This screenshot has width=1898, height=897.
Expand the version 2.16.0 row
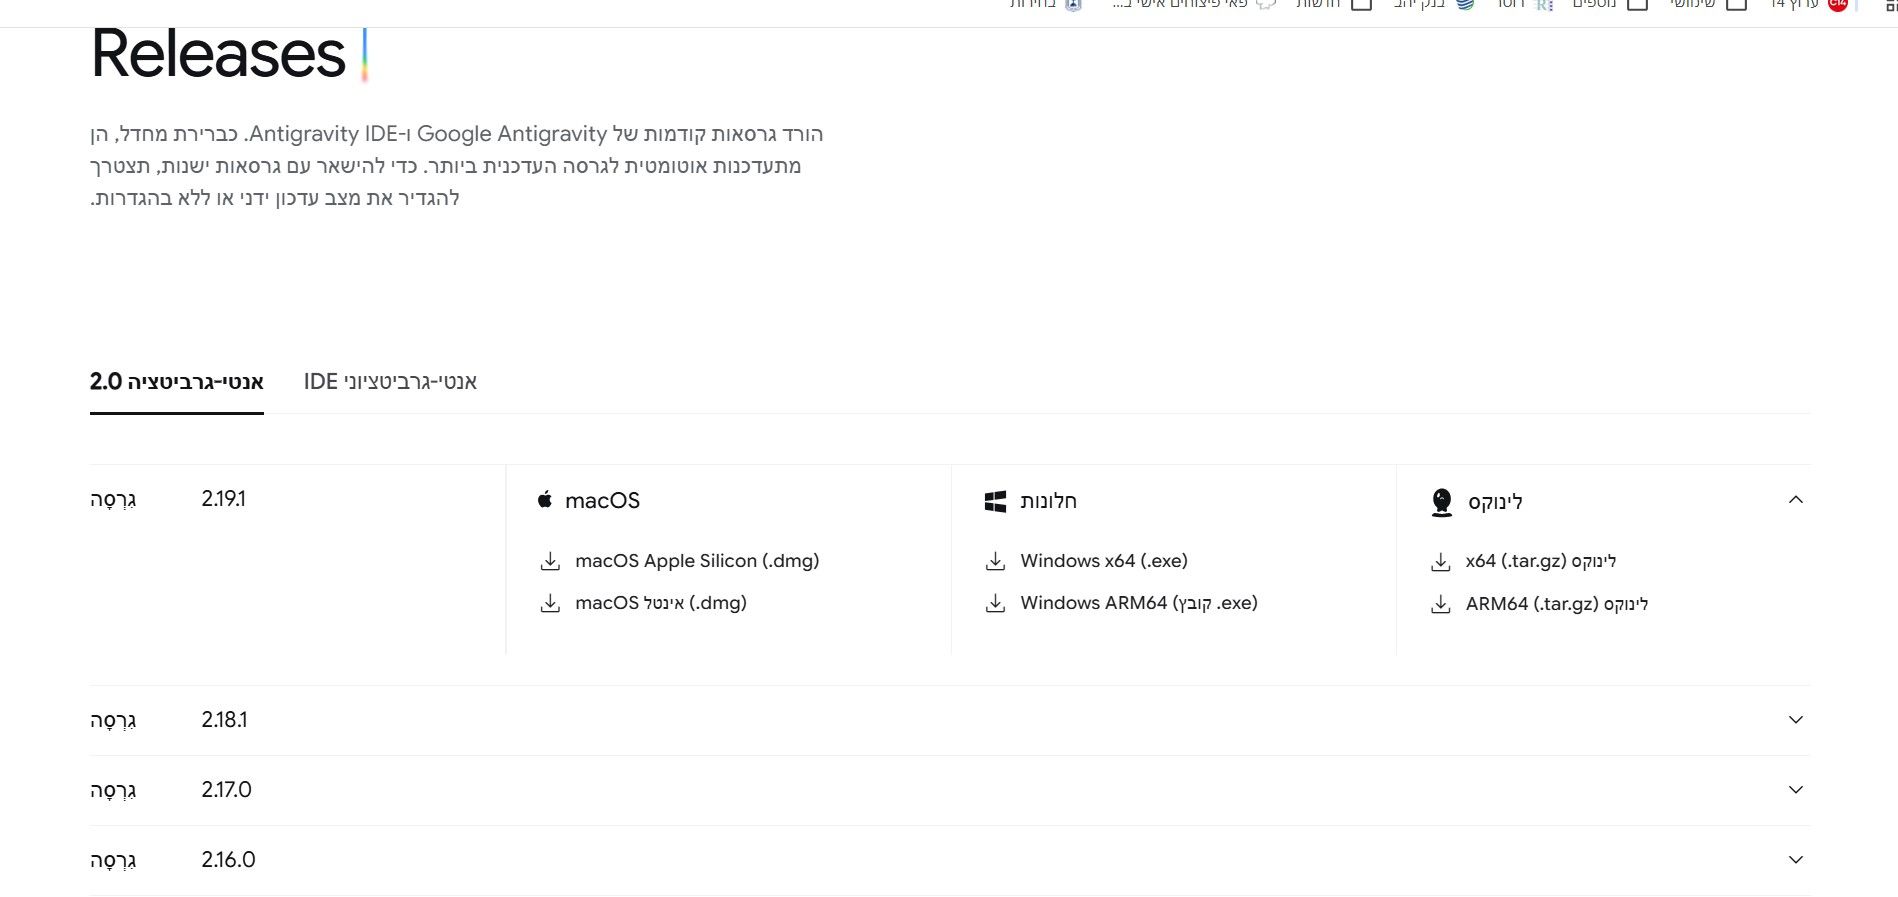click(x=1795, y=860)
